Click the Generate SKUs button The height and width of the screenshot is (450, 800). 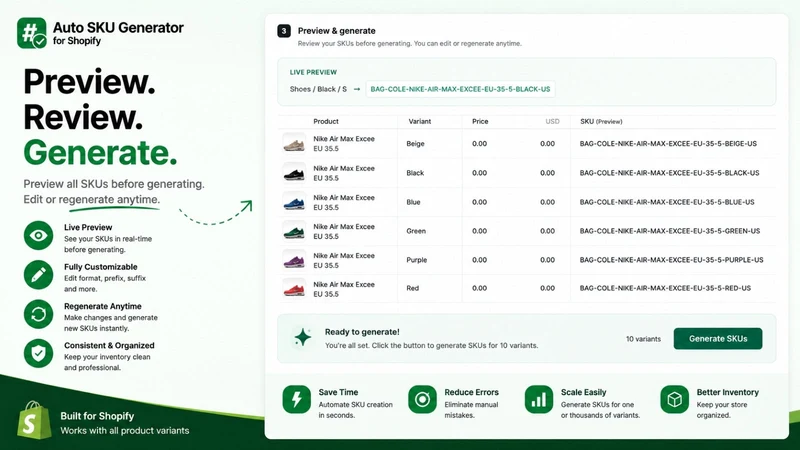[x=718, y=339]
